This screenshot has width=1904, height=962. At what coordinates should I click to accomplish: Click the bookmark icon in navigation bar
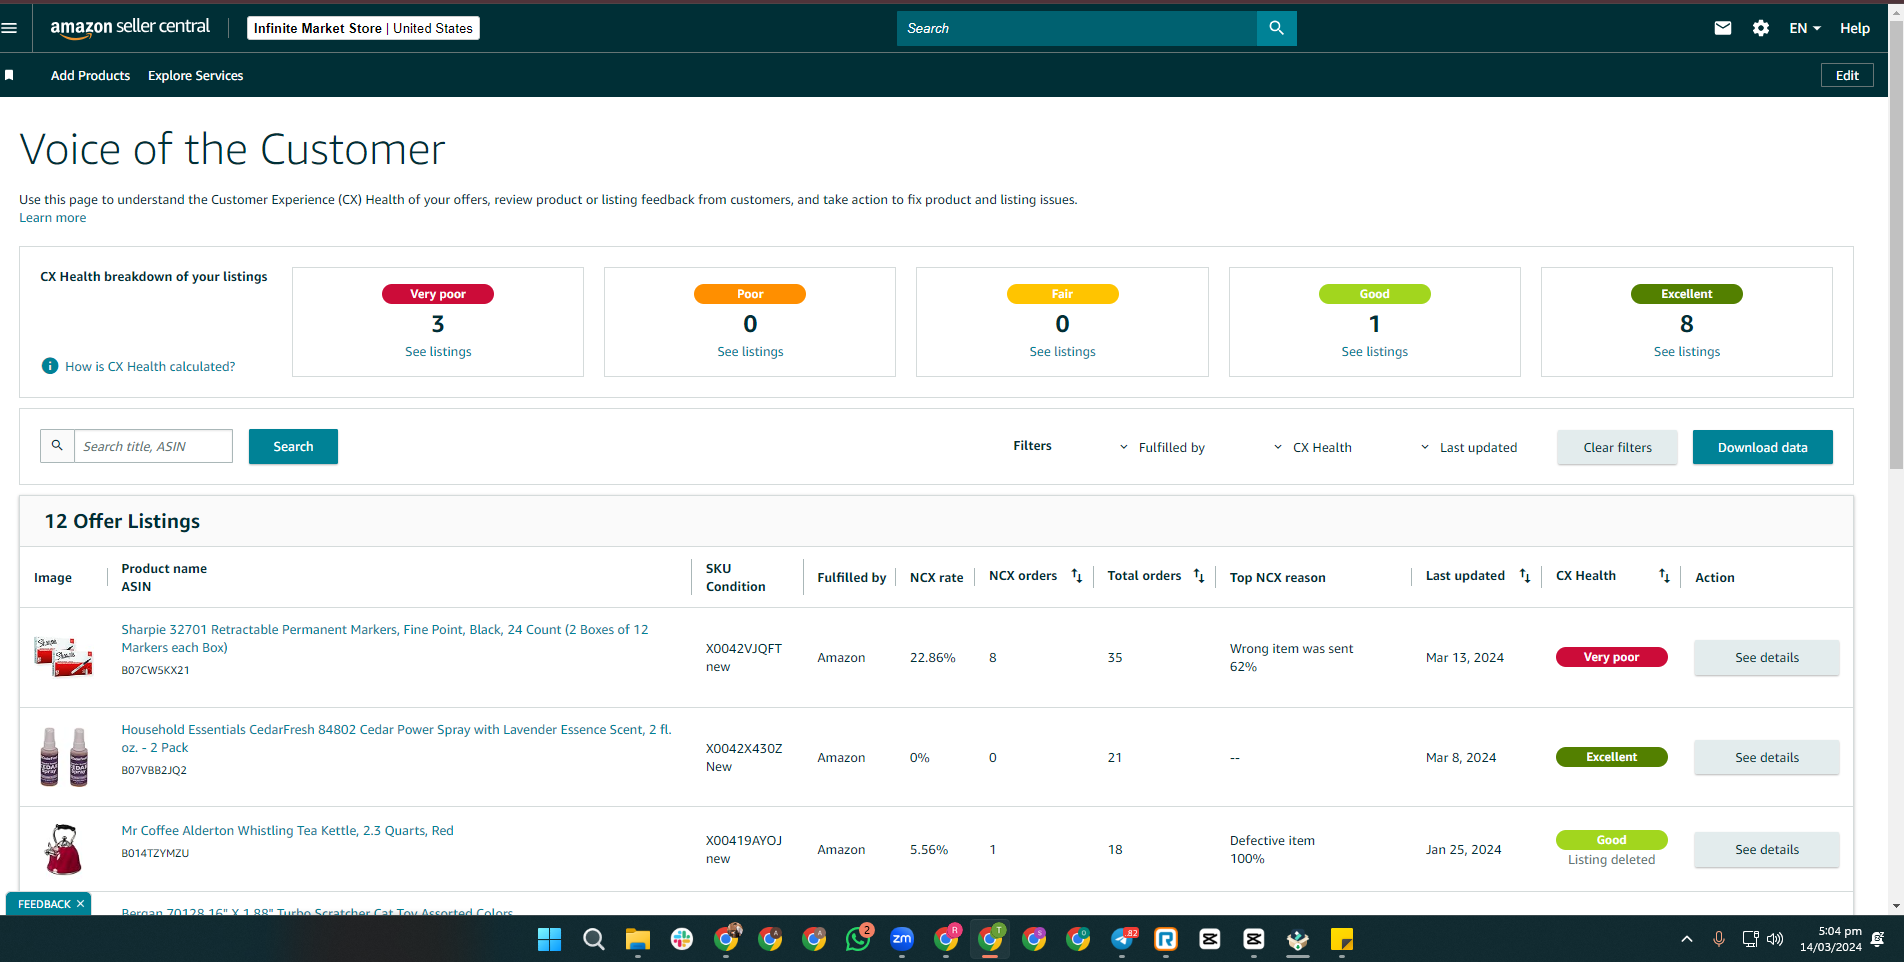coord(9,75)
